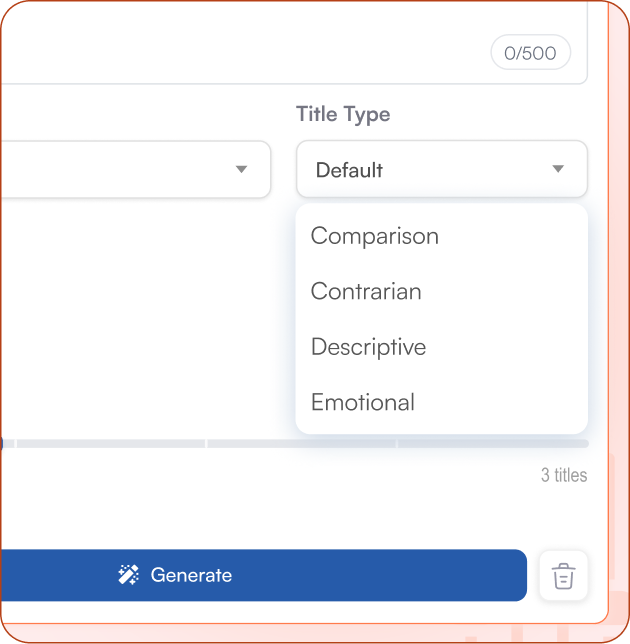Click the 0/500 character counter
This screenshot has height=644, width=630.
tap(530, 53)
